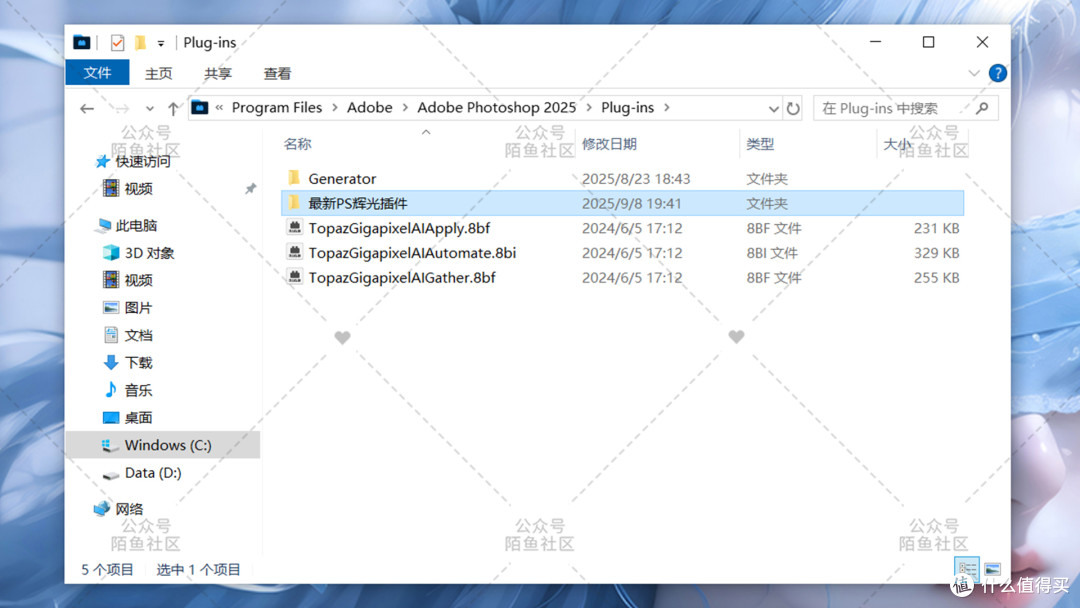Click Program Files in the address path
This screenshot has height=608, width=1080.
pyautogui.click(x=277, y=107)
